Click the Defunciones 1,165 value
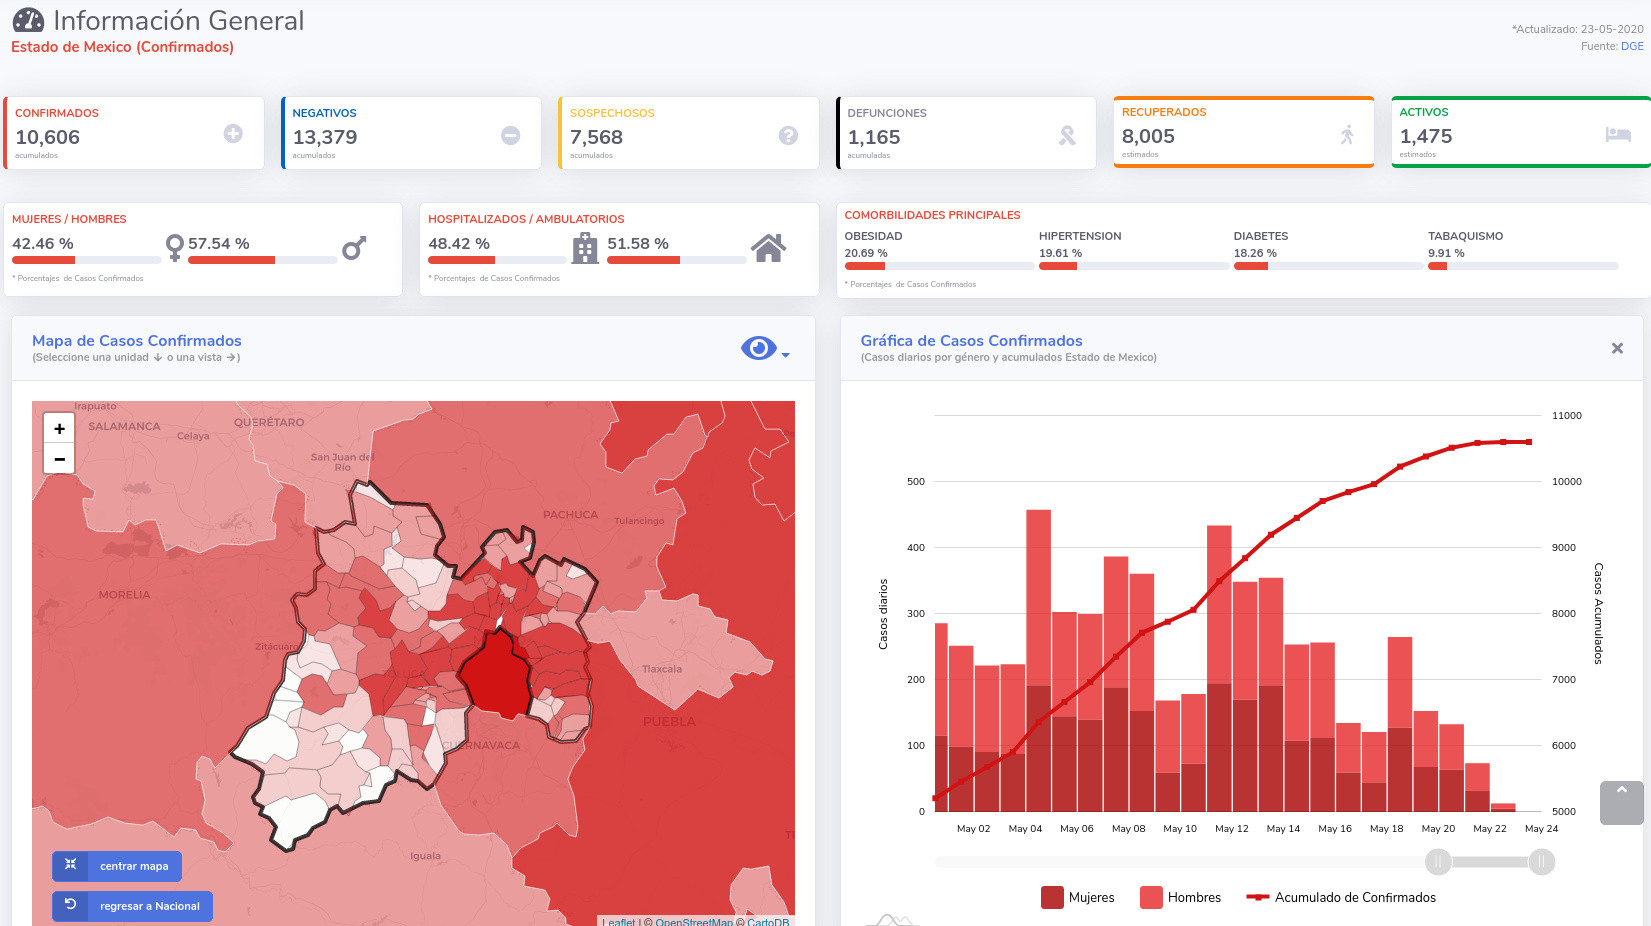Image resolution: width=1651 pixels, height=926 pixels. tap(874, 137)
